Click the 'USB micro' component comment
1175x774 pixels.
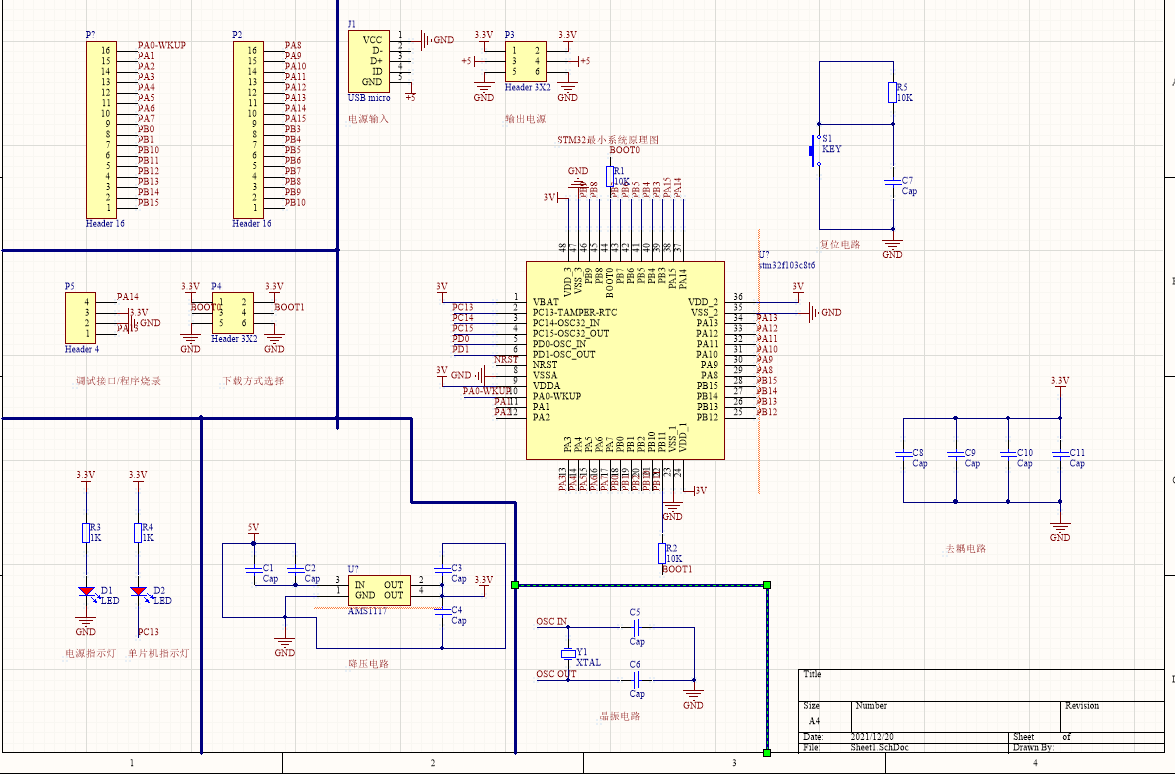coord(369,98)
